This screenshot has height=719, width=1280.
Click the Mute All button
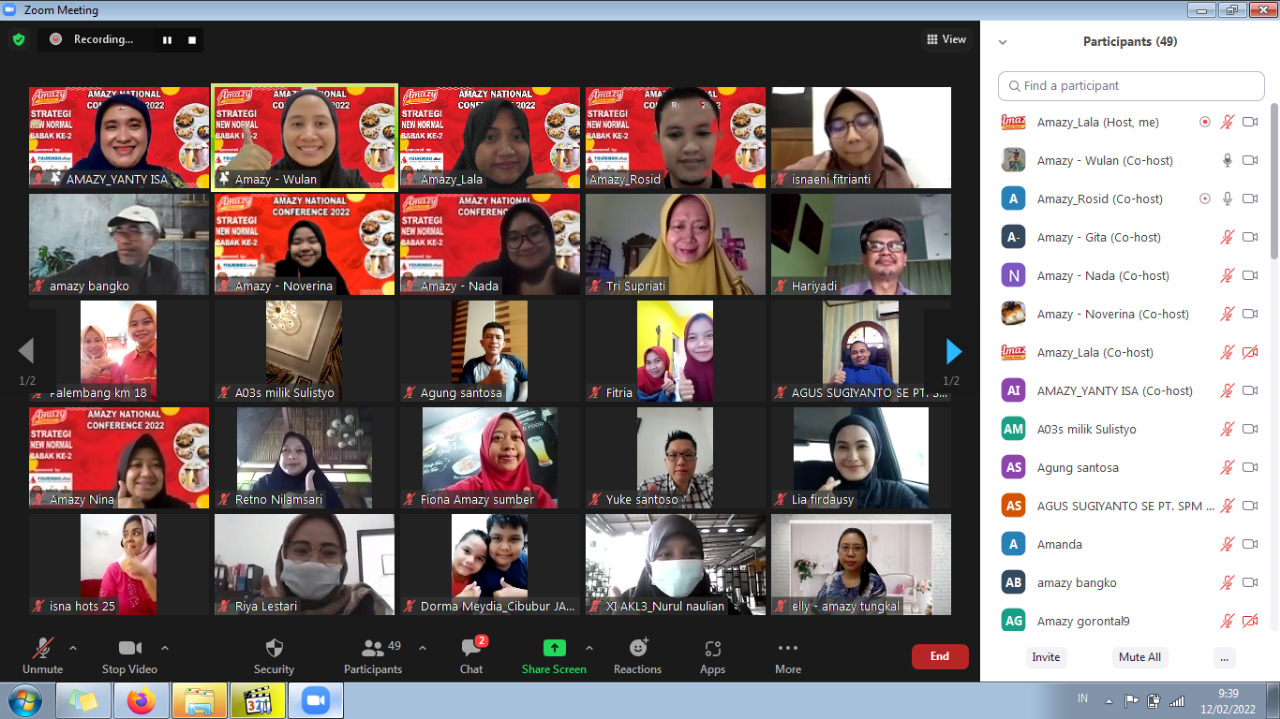click(1139, 657)
